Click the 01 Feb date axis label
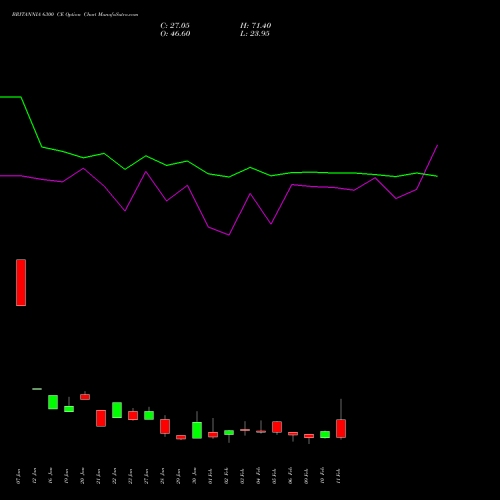Viewport: 500px width, 500px height. 210,476
